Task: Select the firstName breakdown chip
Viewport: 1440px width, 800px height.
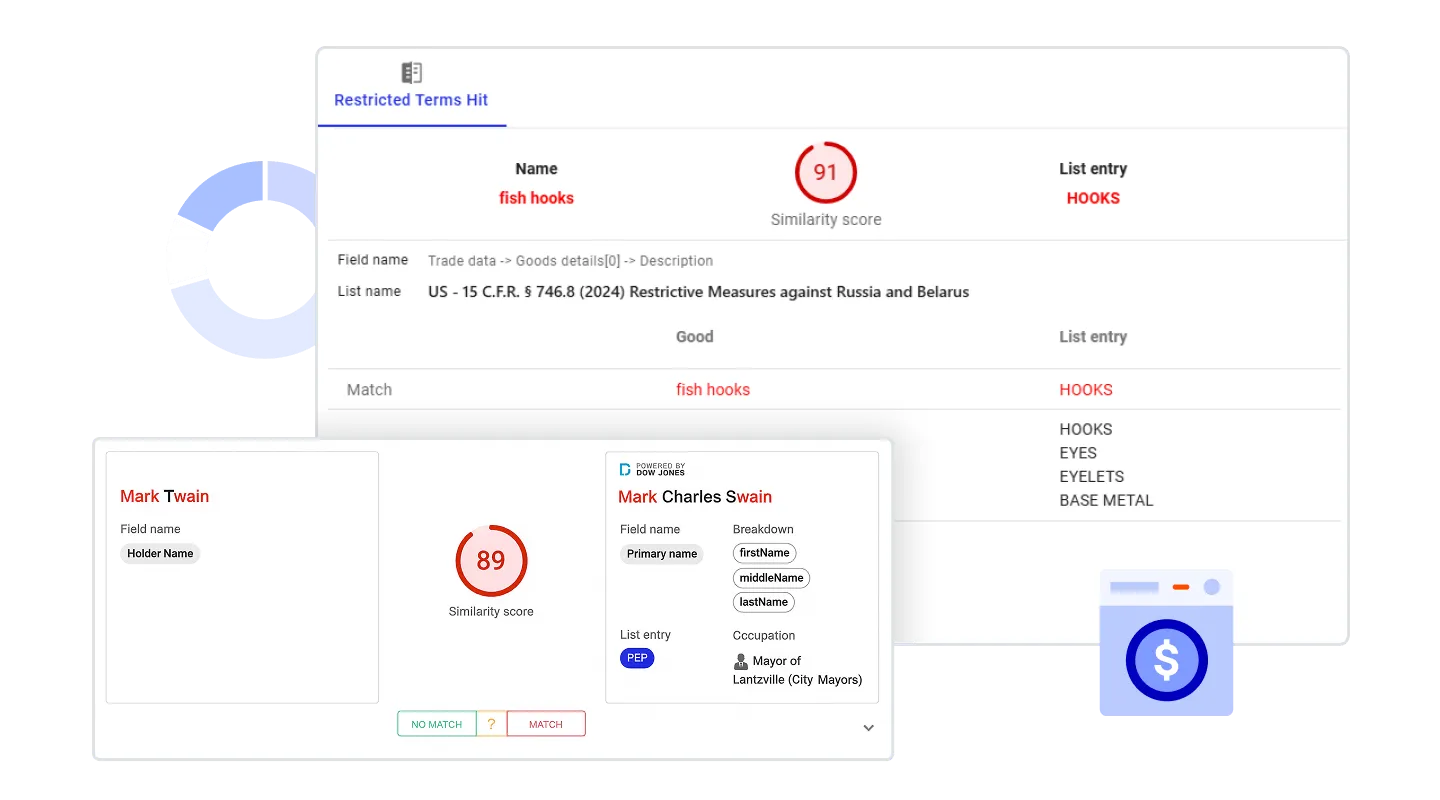Action: pos(764,553)
